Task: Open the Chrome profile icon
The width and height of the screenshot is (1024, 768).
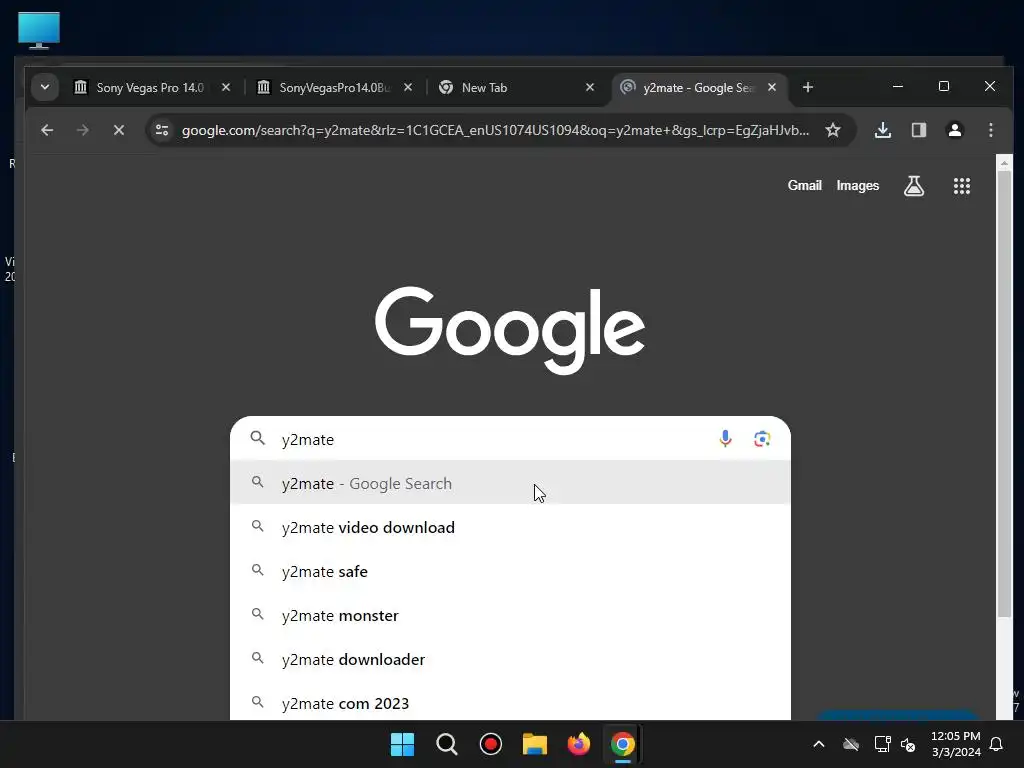Action: [x=955, y=130]
